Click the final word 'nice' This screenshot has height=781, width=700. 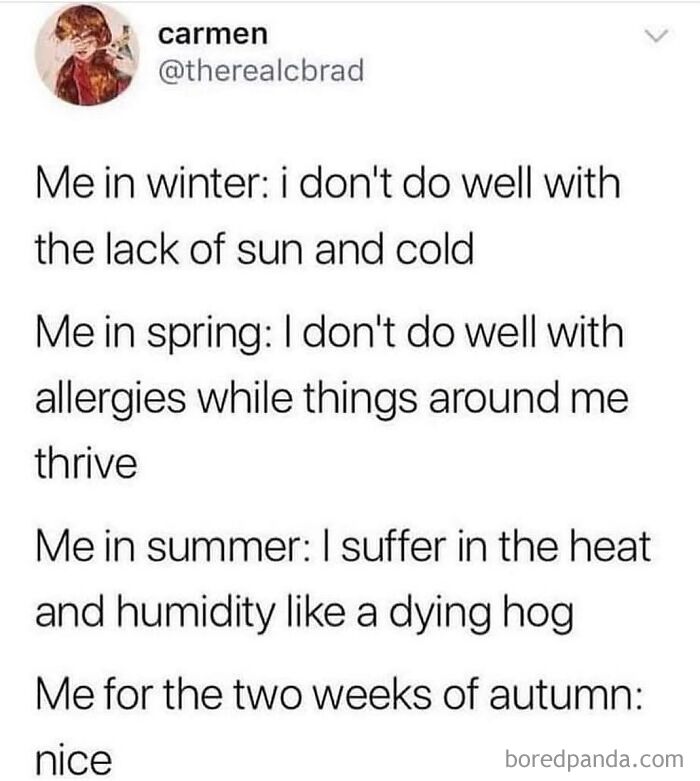(x=74, y=760)
